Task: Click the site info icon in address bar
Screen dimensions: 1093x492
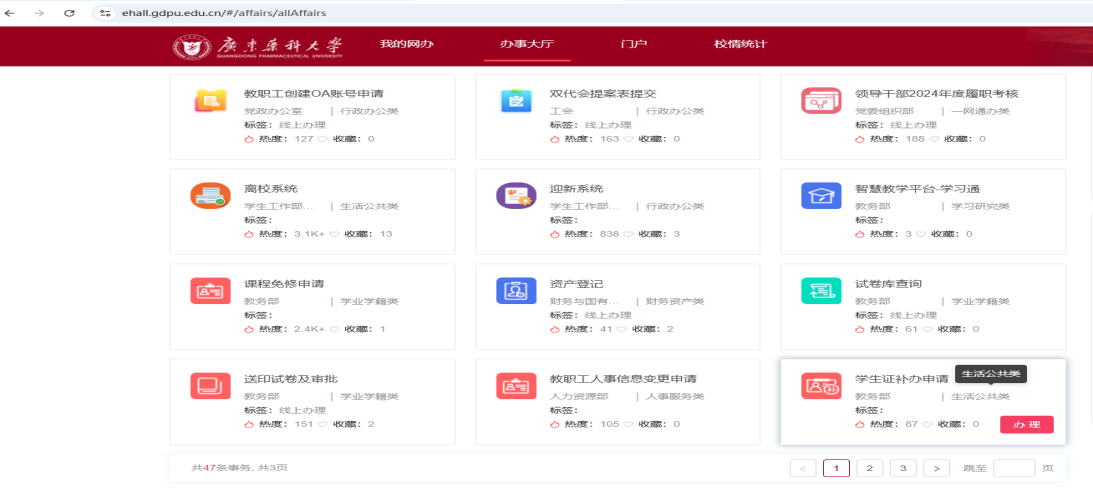Action: pos(105,13)
